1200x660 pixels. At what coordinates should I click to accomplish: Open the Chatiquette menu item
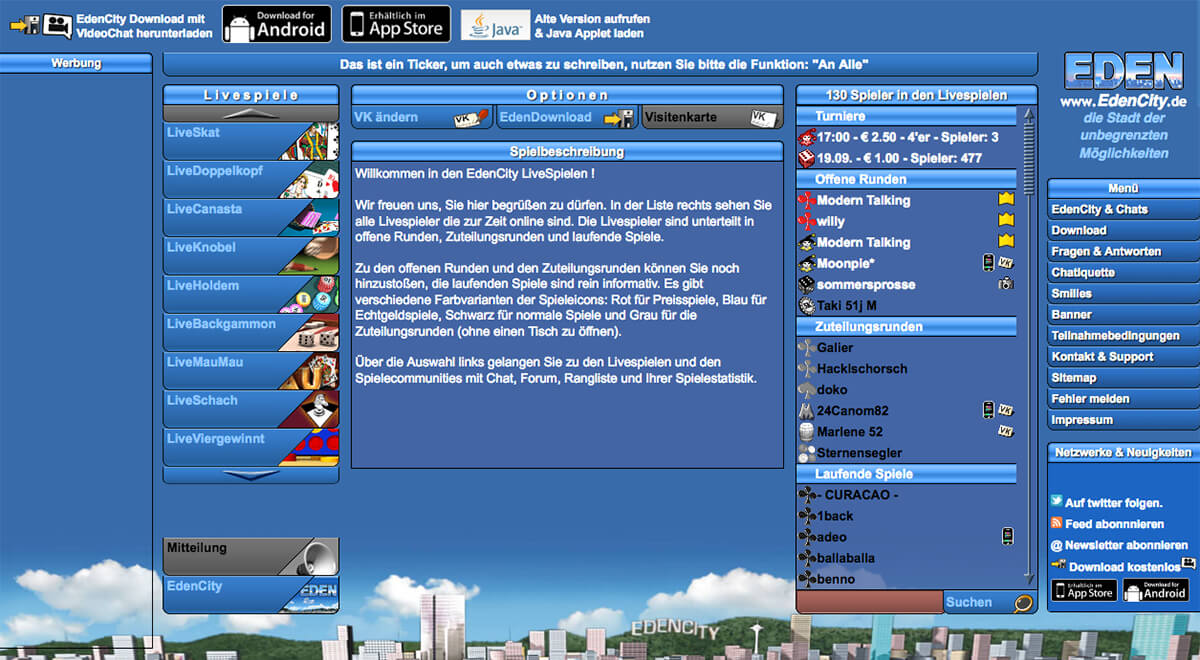pyautogui.click(x=1123, y=272)
